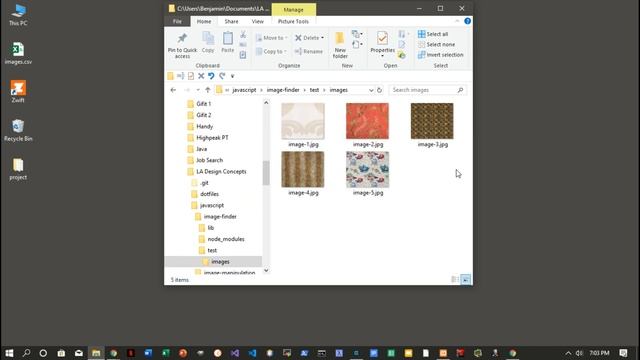The width and height of the screenshot is (640, 360).
Task: Select LA Design Concepts in the tree
Action: click(221, 171)
